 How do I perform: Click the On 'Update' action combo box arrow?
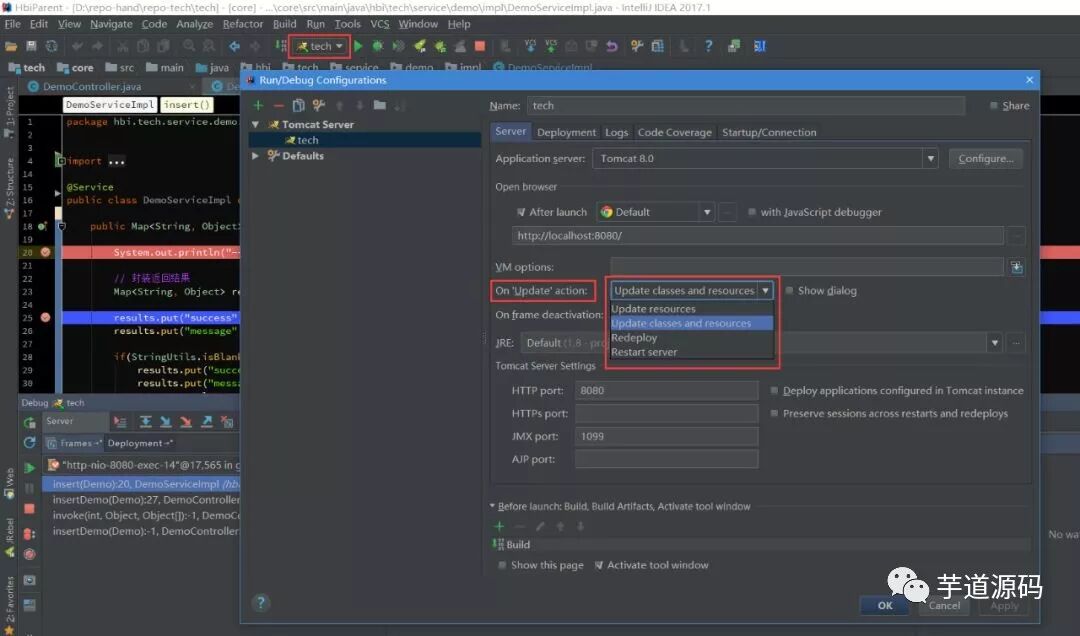(x=765, y=291)
